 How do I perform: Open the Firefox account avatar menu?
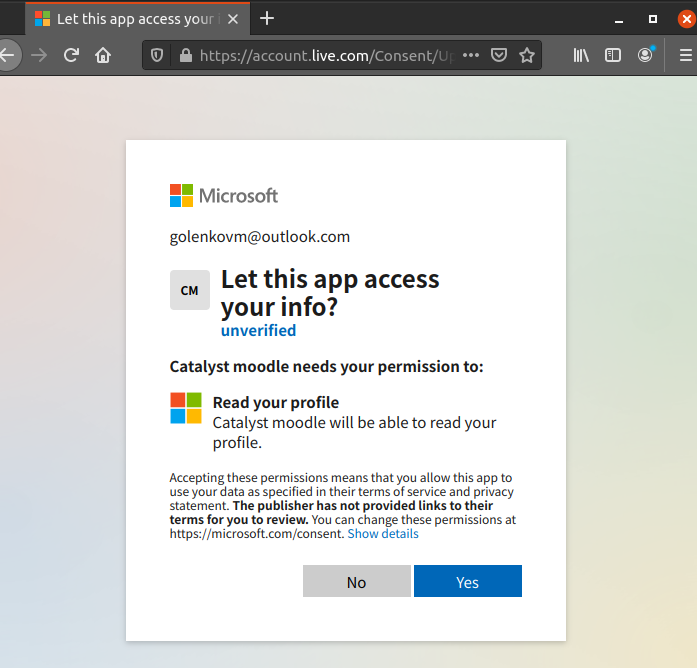(645, 55)
